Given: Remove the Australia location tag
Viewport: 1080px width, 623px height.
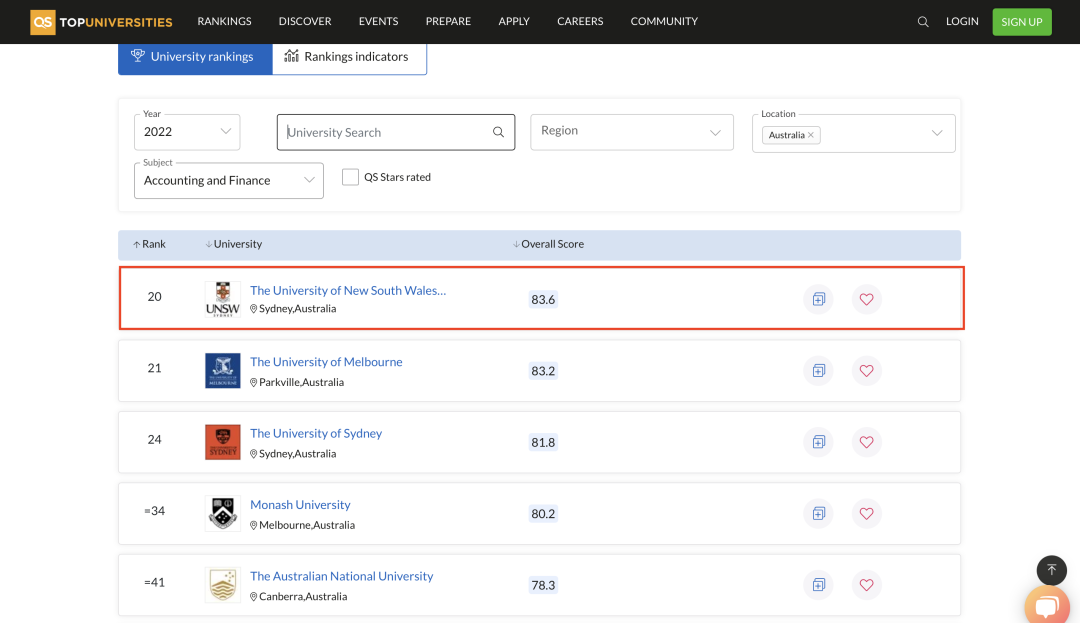Looking at the screenshot, I should (811, 135).
